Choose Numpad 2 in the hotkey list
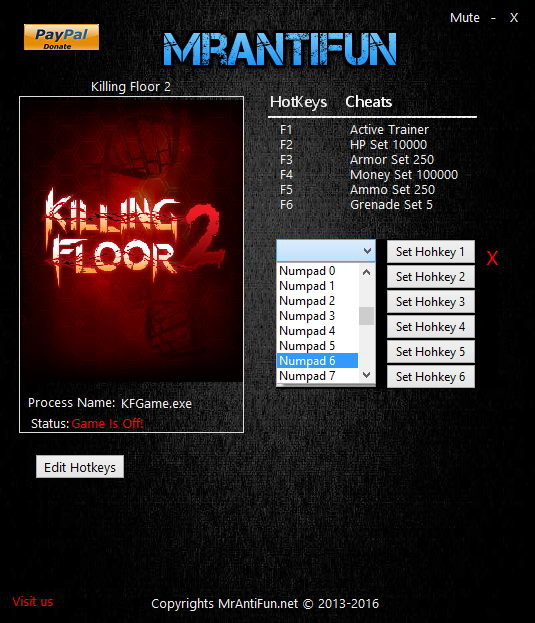535x623 pixels. click(317, 301)
